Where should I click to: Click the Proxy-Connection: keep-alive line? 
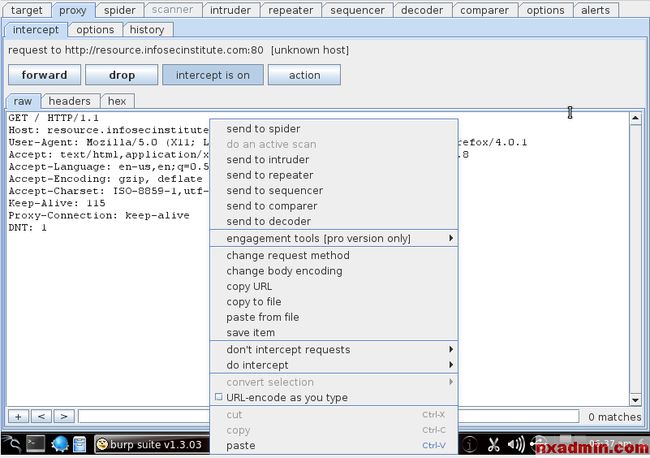point(99,216)
